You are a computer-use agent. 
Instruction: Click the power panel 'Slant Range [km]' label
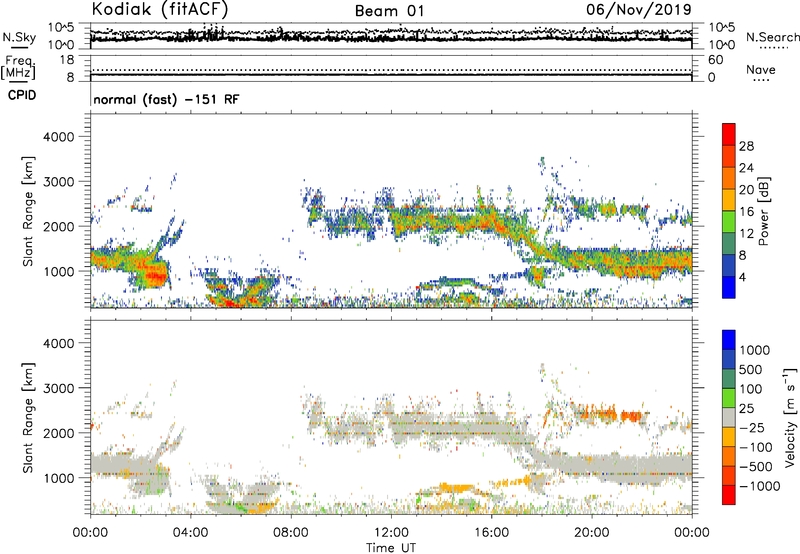point(28,211)
